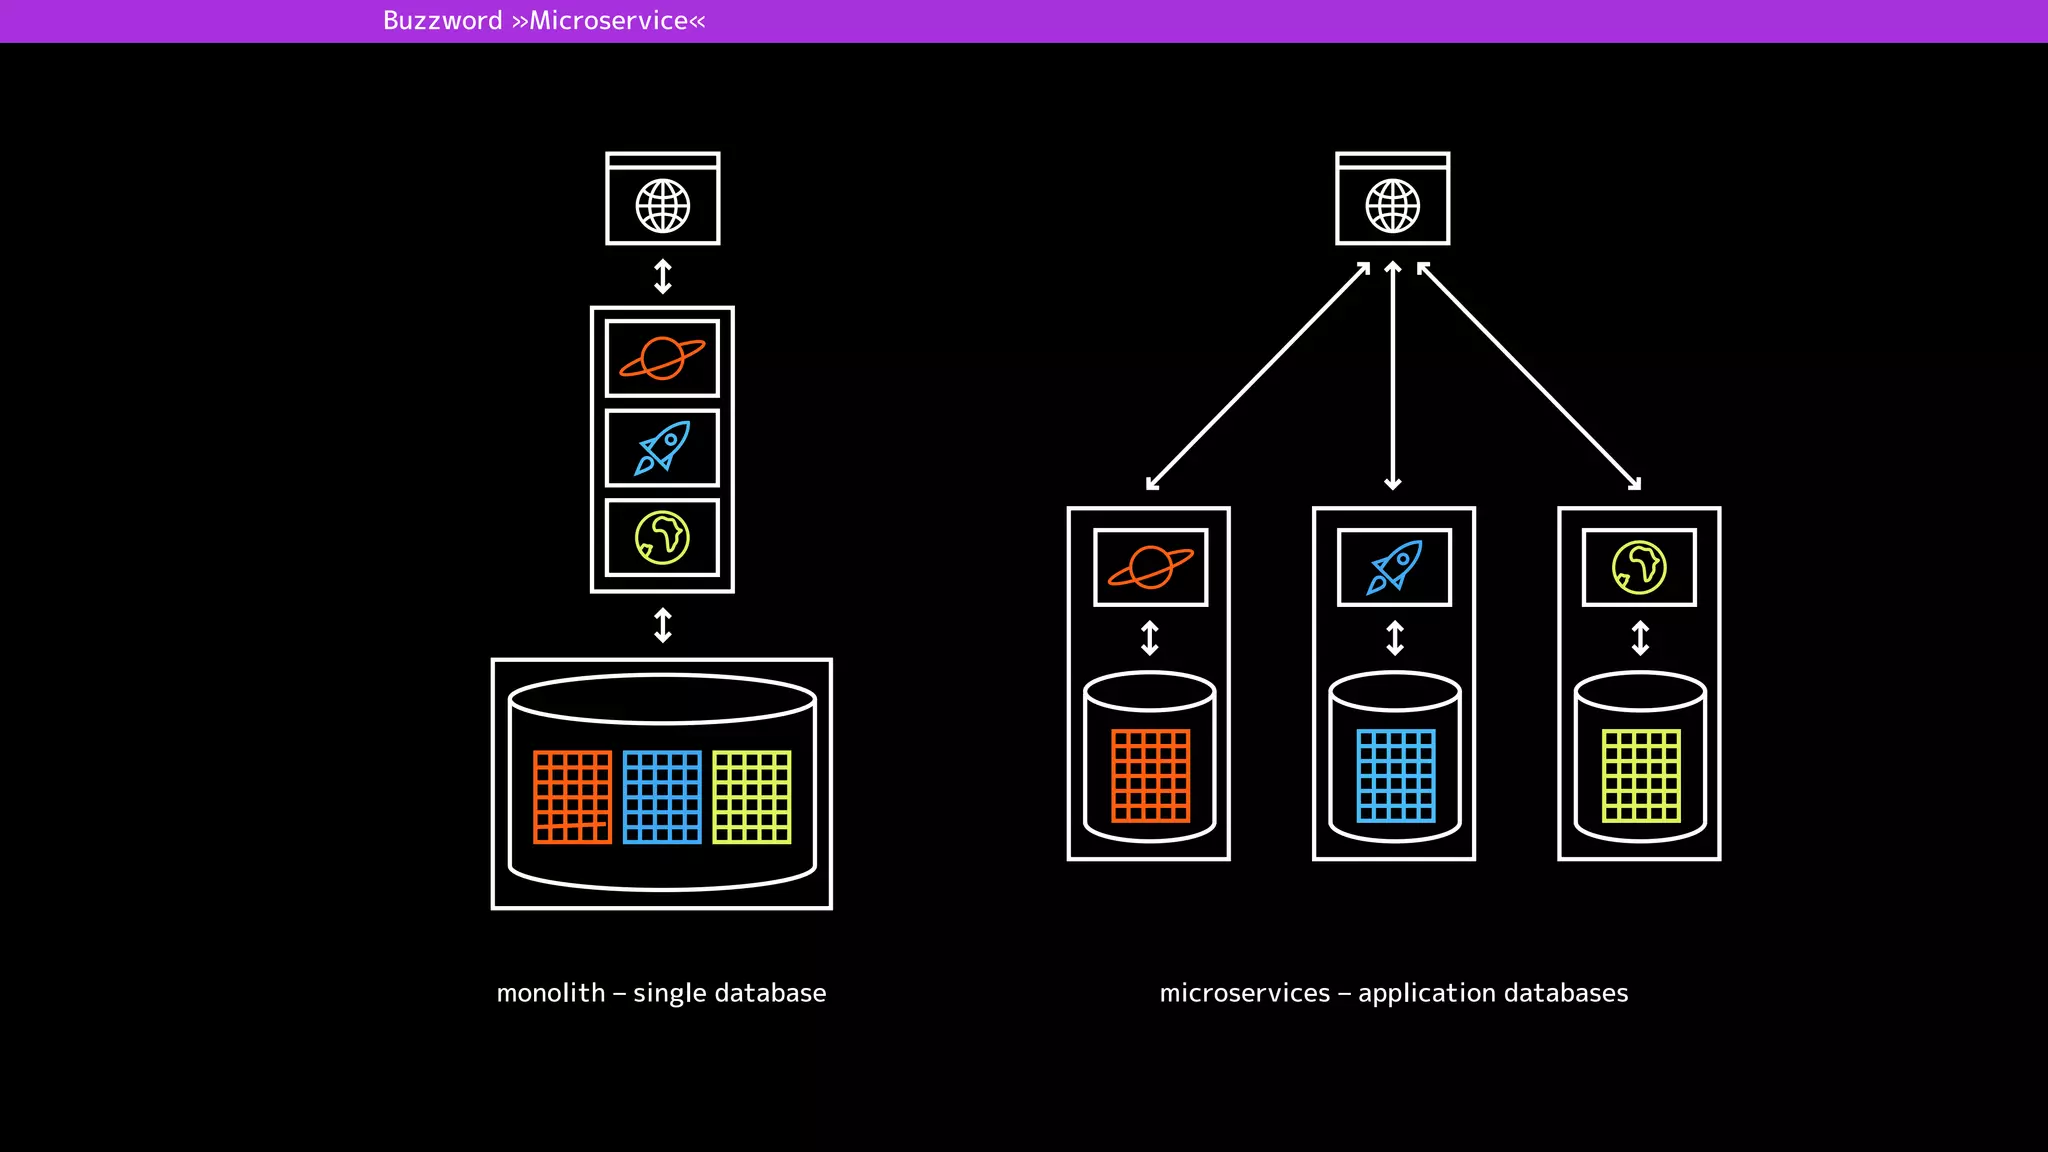Click the arrow between monolith browser and app
The width and height of the screenshot is (2048, 1152).
(662, 276)
